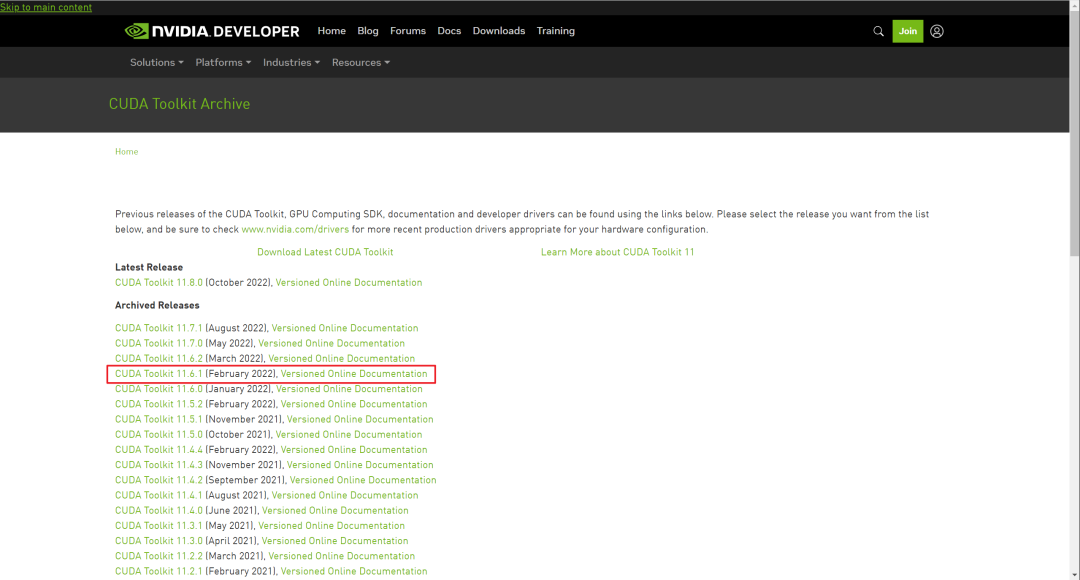Viewport: 1080px width, 580px height.
Task: Click the Home breadcrumb link
Action: point(127,152)
